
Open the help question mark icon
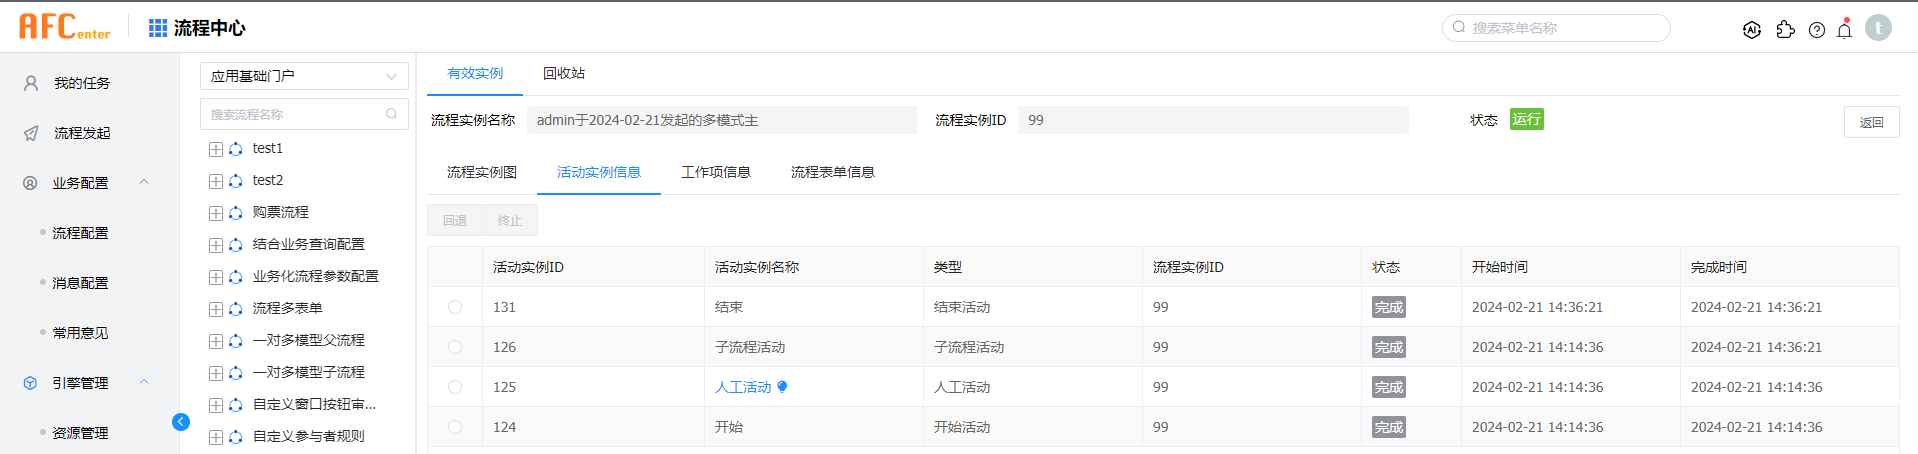pos(1817,30)
